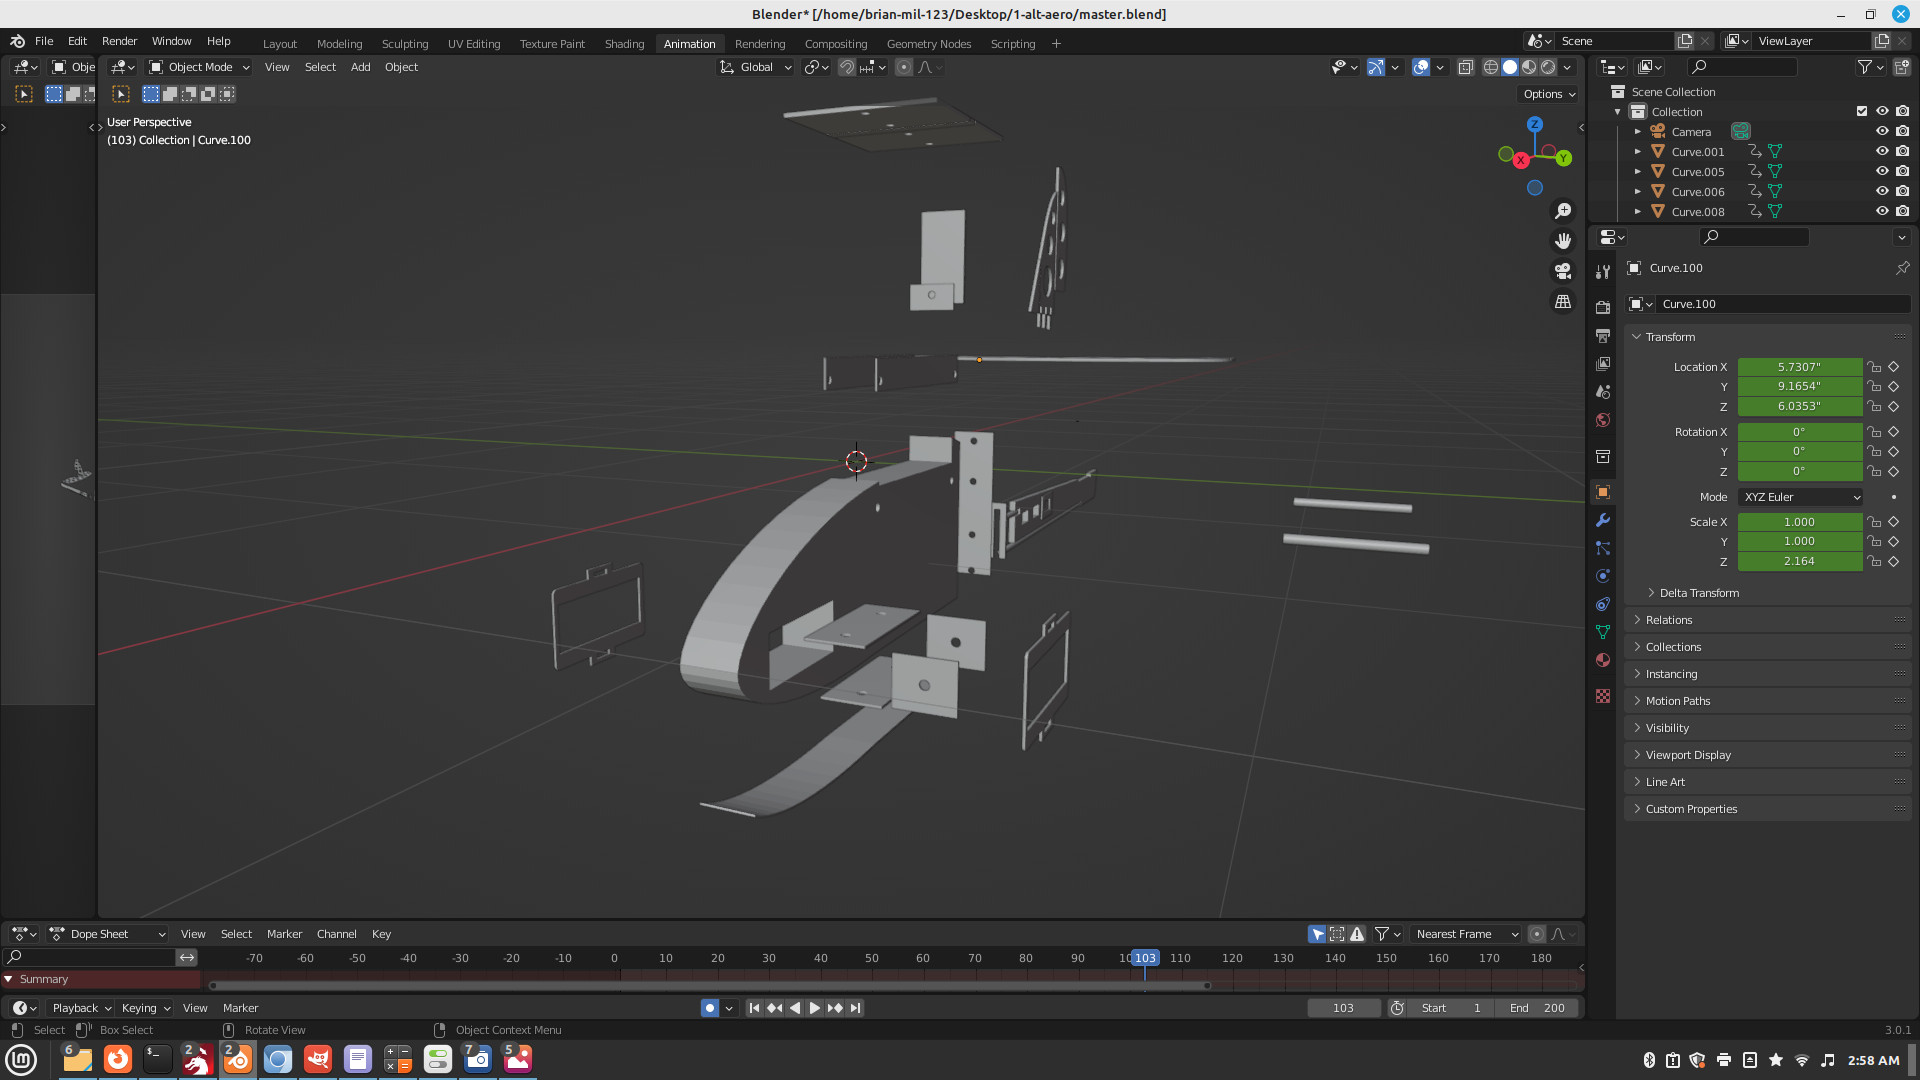Toggle X-ray mode in viewport header
Image resolution: width=1920 pixels, height=1080 pixels.
[1466, 67]
